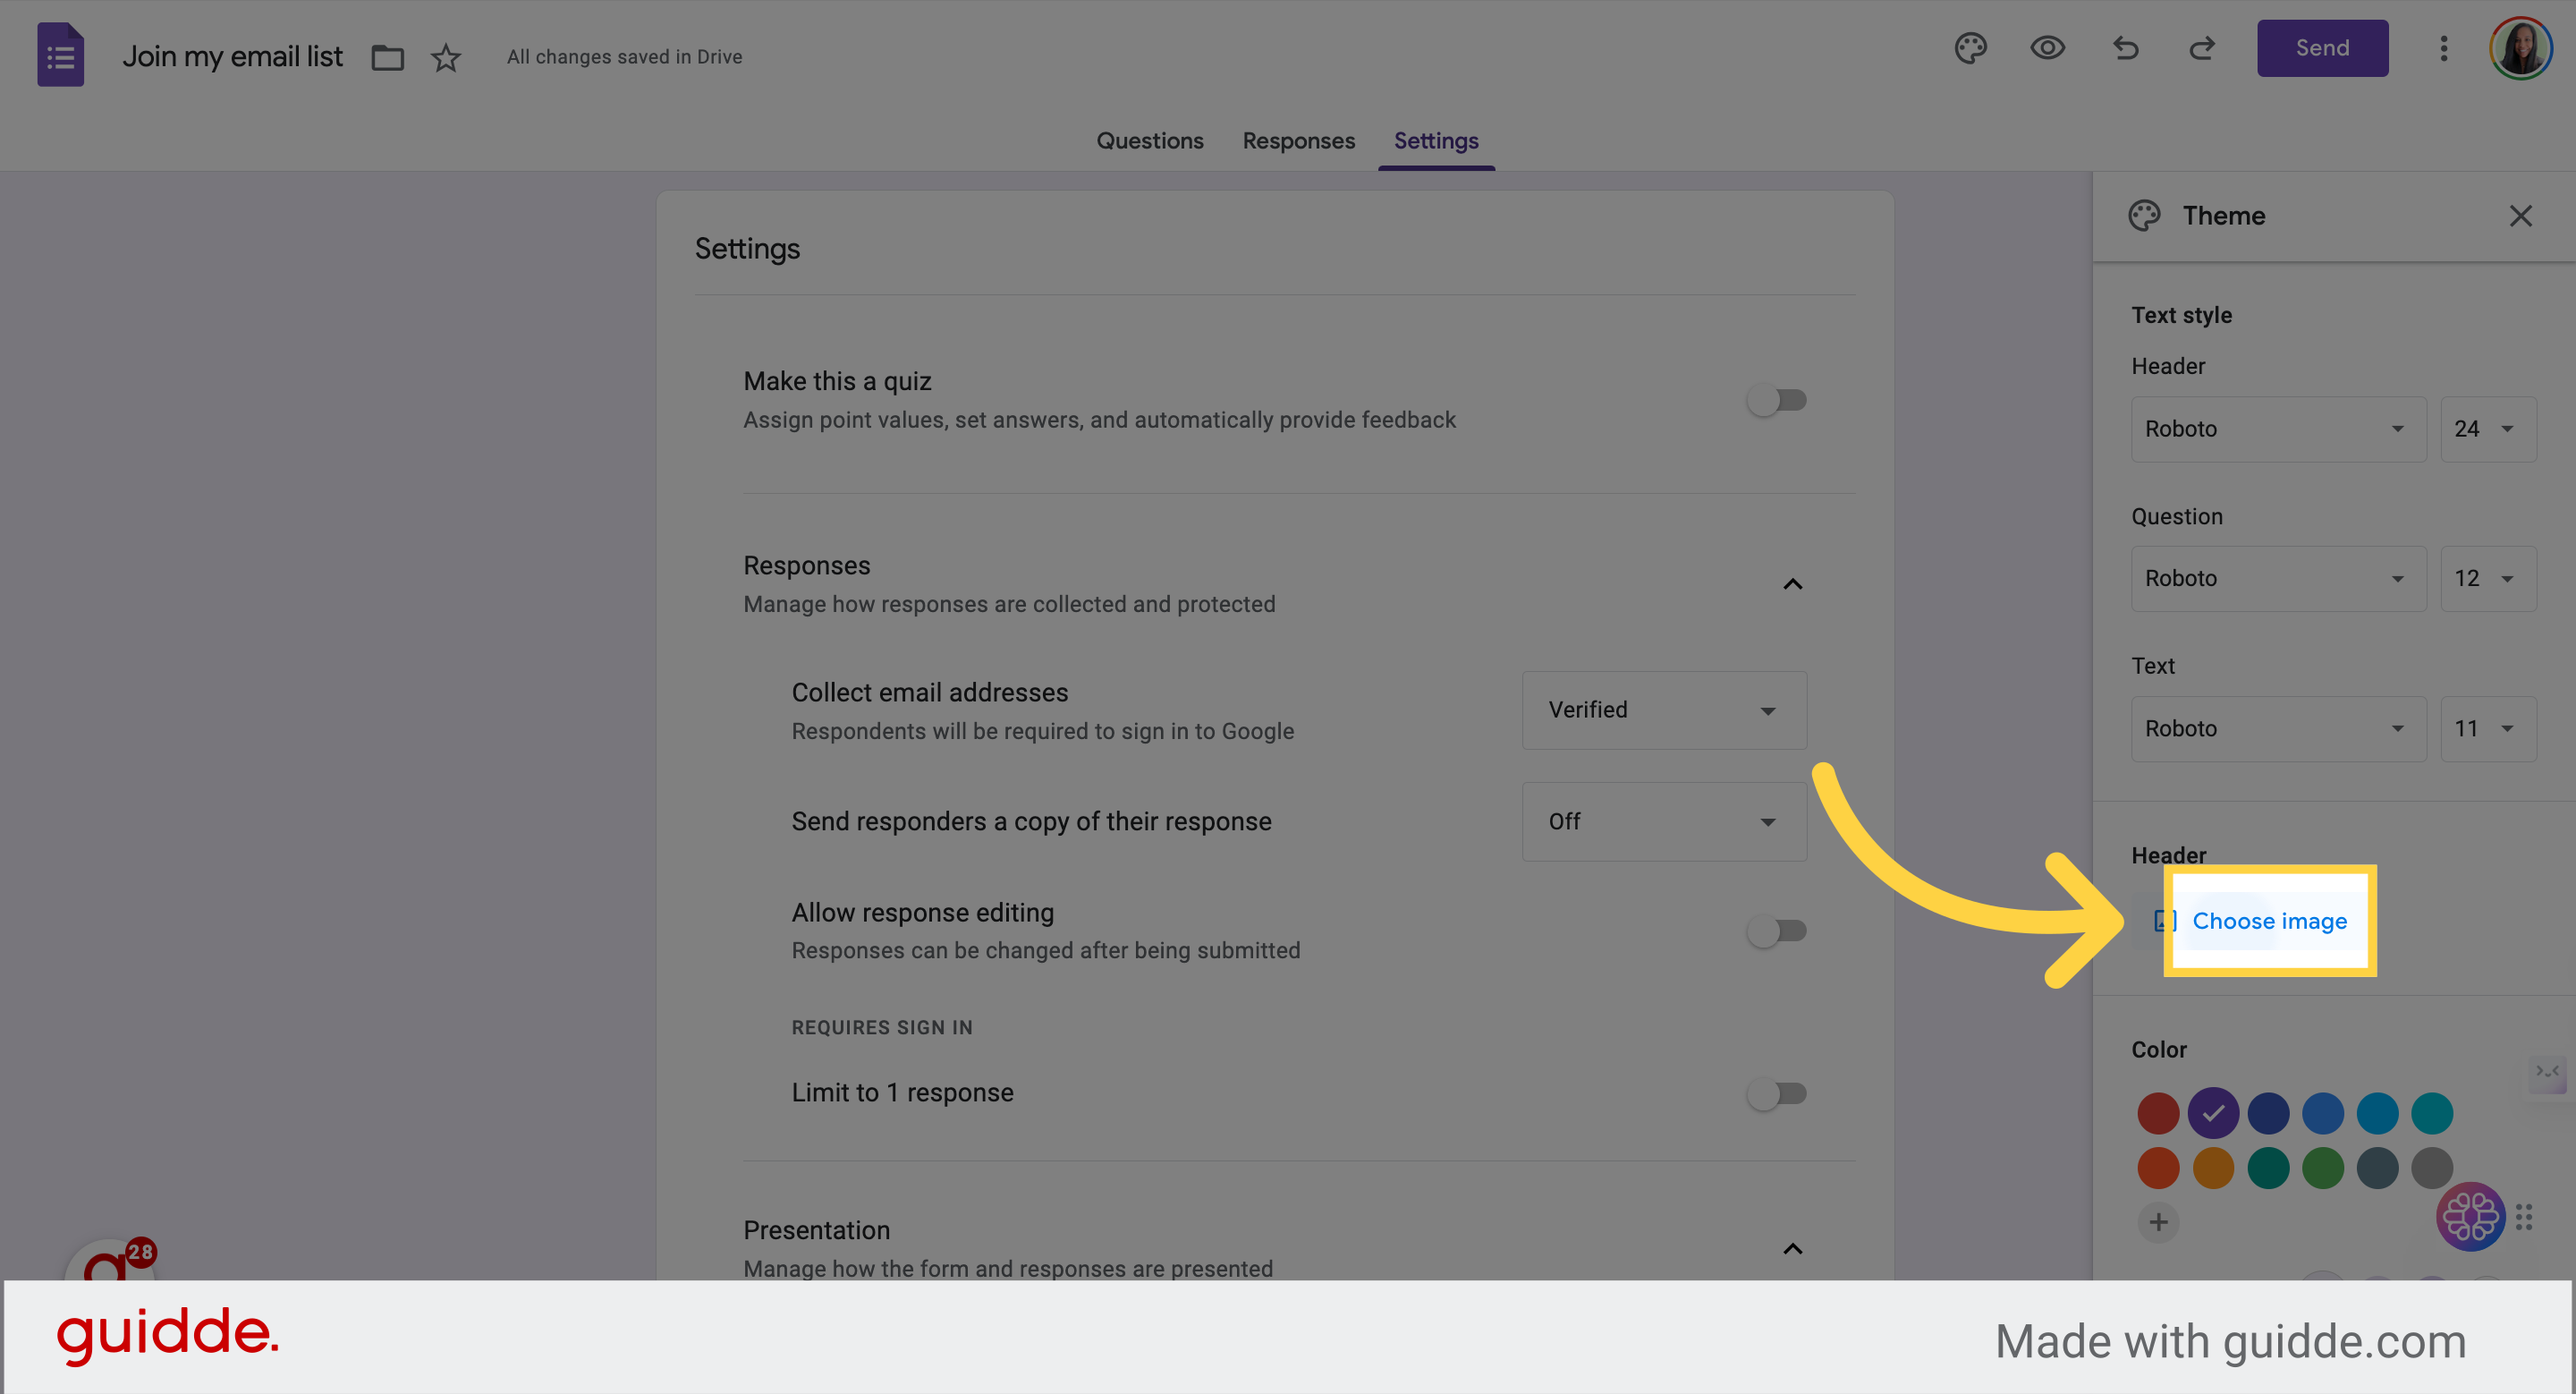Select the checked purple color swatch
Viewport: 2576px width, 1394px height.
pyautogui.click(x=2213, y=1113)
